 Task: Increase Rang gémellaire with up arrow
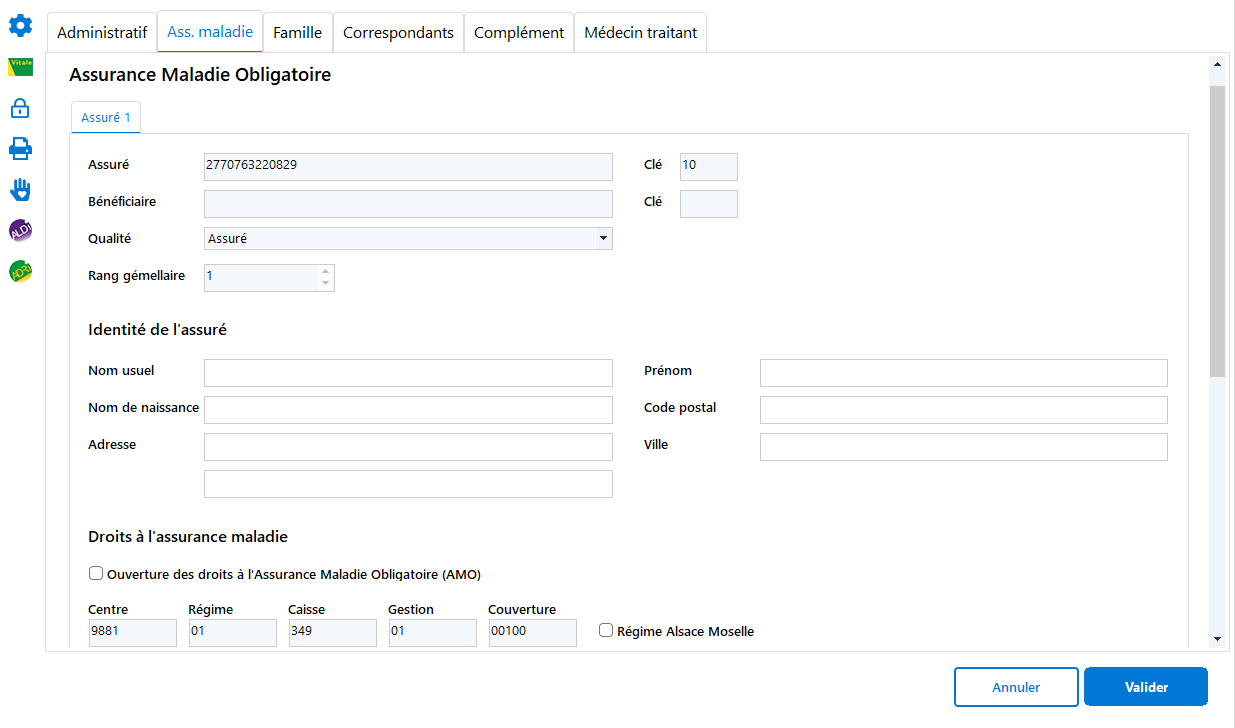[325, 271]
